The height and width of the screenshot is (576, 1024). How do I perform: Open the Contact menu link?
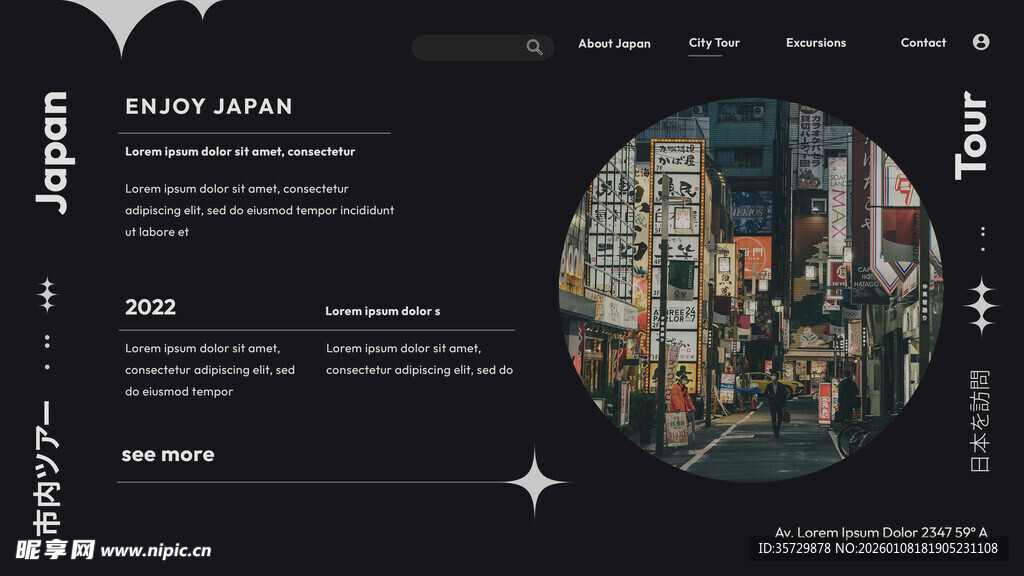click(922, 43)
